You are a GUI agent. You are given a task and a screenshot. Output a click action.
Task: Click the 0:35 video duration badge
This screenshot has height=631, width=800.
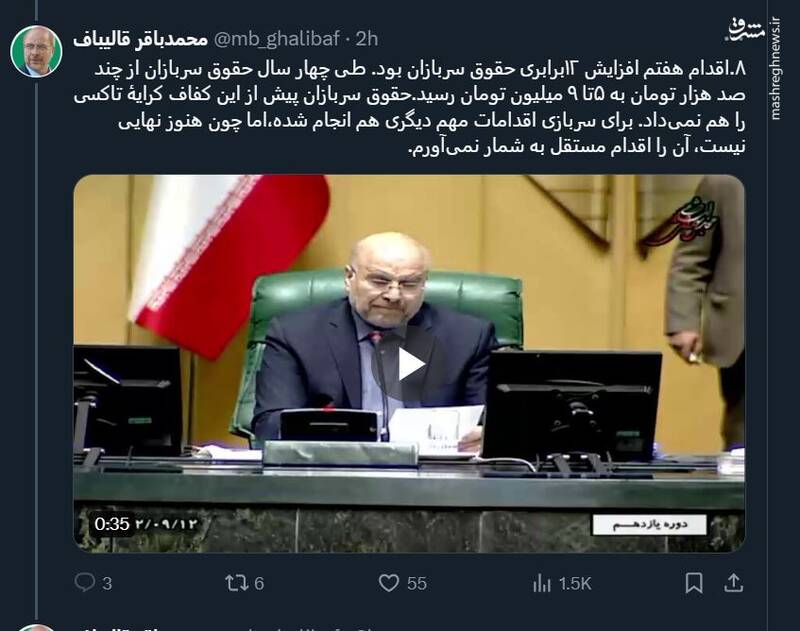click(x=112, y=524)
